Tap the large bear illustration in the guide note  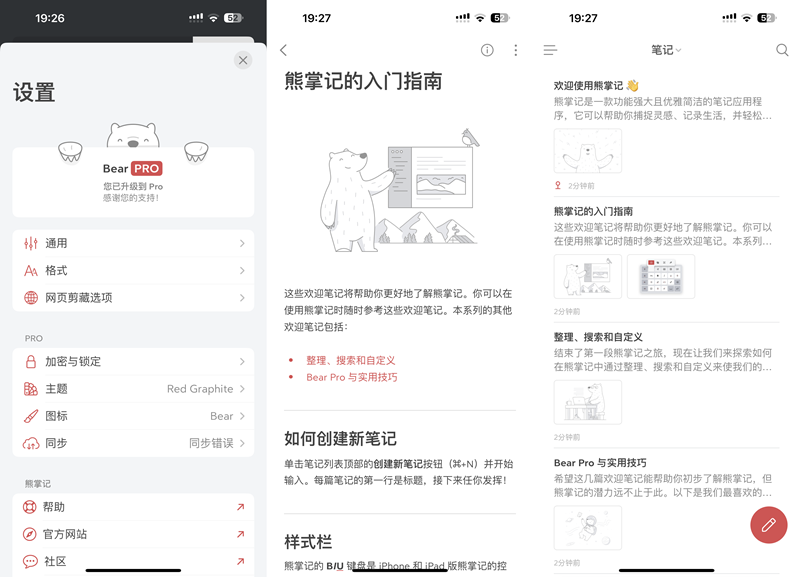pyautogui.click(x=399, y=191)
